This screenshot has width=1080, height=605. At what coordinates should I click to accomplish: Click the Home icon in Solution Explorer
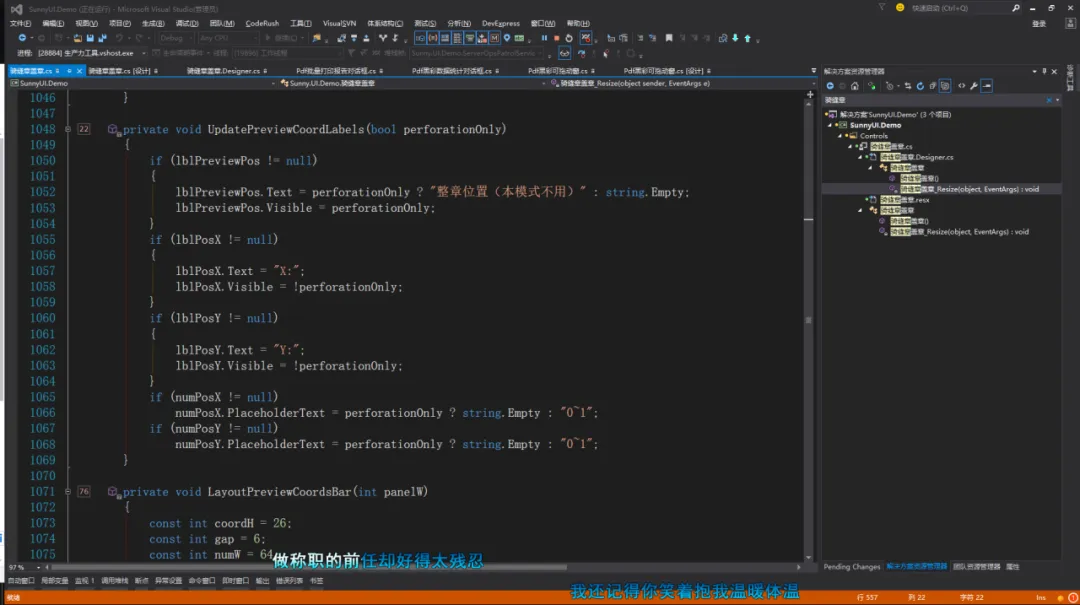855,86
